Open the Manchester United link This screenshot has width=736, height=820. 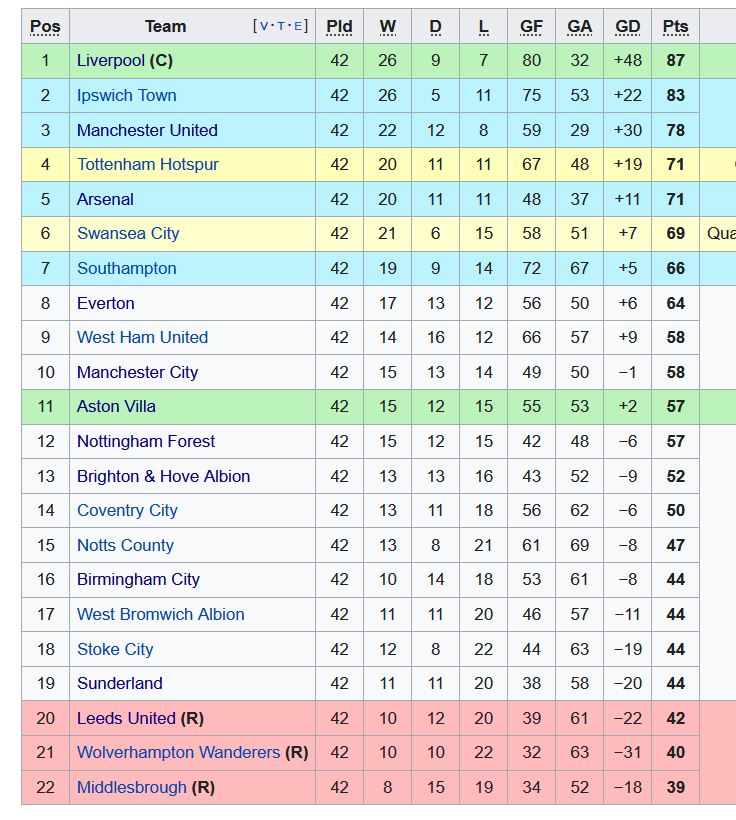click(147, 130)
